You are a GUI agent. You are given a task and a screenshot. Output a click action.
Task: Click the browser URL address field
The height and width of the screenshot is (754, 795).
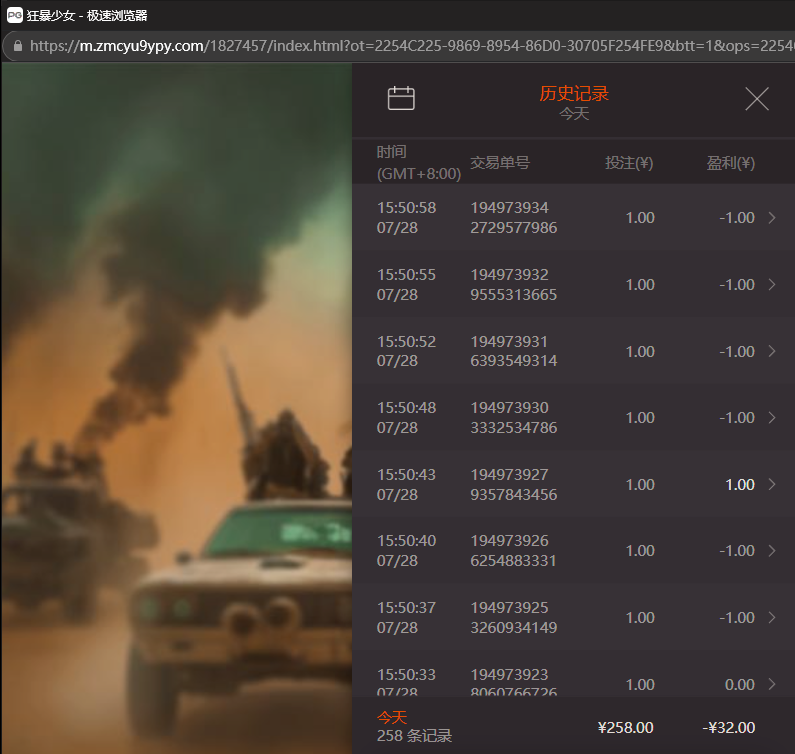(x=400, y=46)
